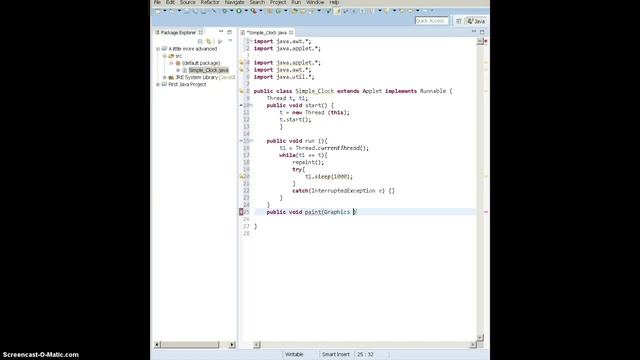
Task: Toggle Link with Editor in Package Explorer
Action: click(x=209, y=41)
